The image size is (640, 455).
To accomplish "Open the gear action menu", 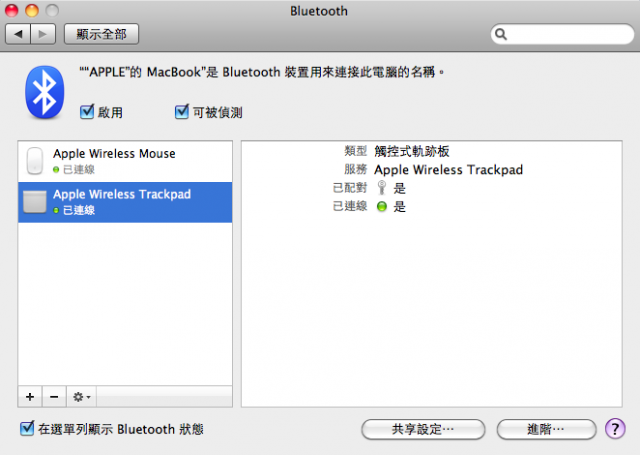I will click(82, 397).
